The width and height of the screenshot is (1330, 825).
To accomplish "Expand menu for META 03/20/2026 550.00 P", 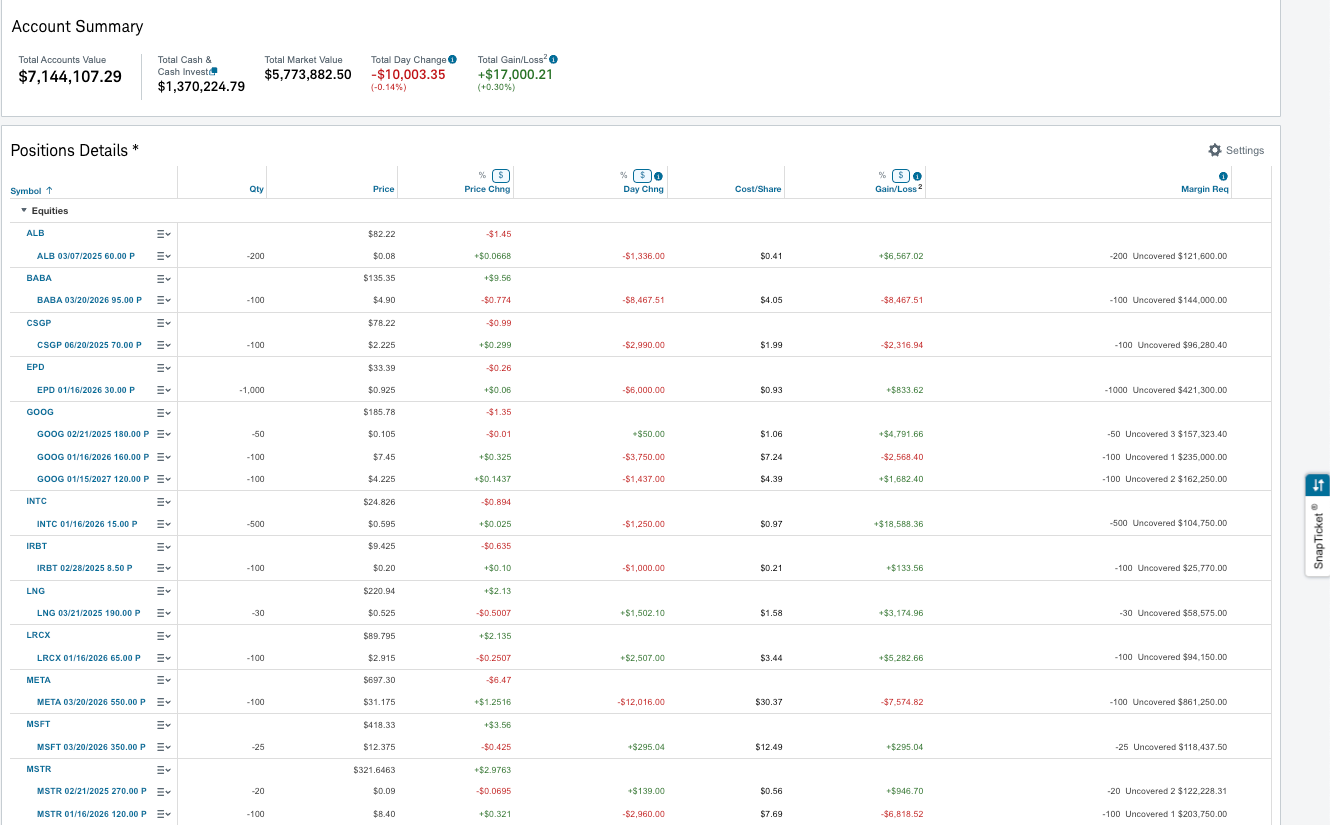I will click(x=164, y=702).
